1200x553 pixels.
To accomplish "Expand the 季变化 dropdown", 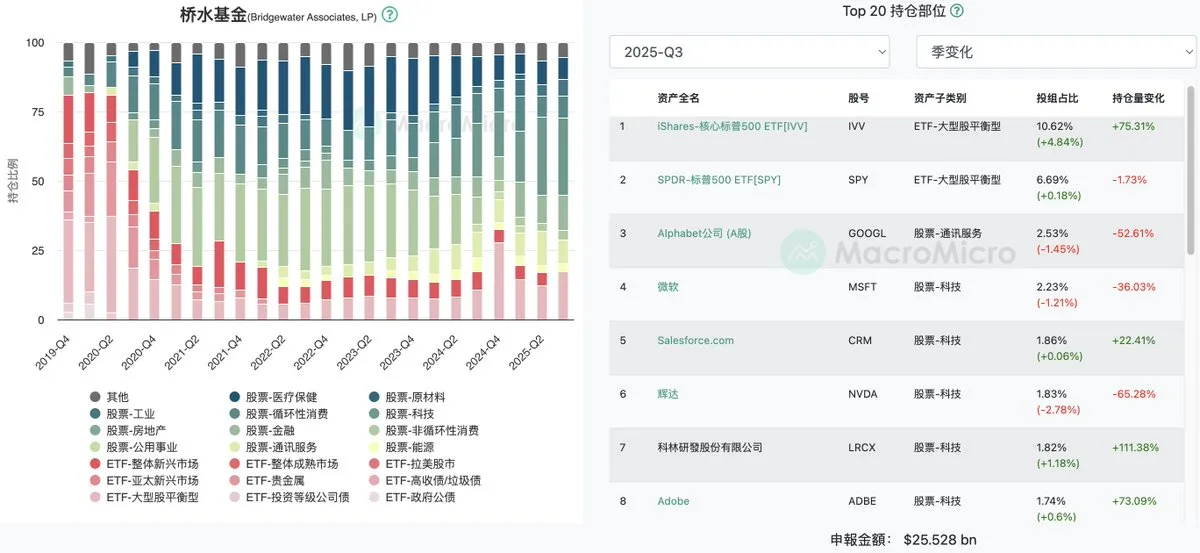I will [x=1055, y=52].
